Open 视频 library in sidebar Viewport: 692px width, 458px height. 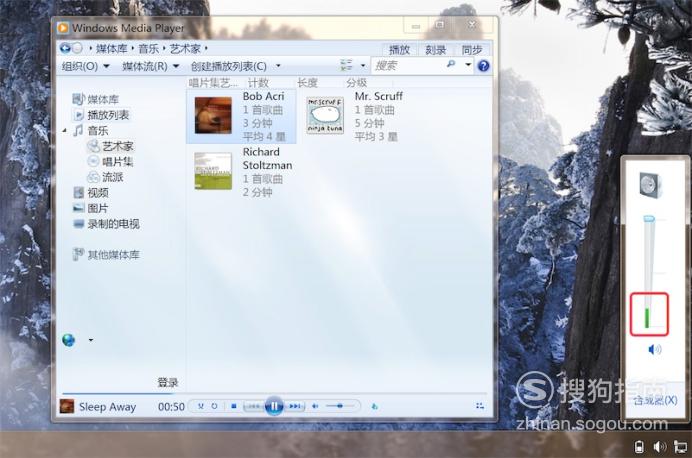coord(90,192)
